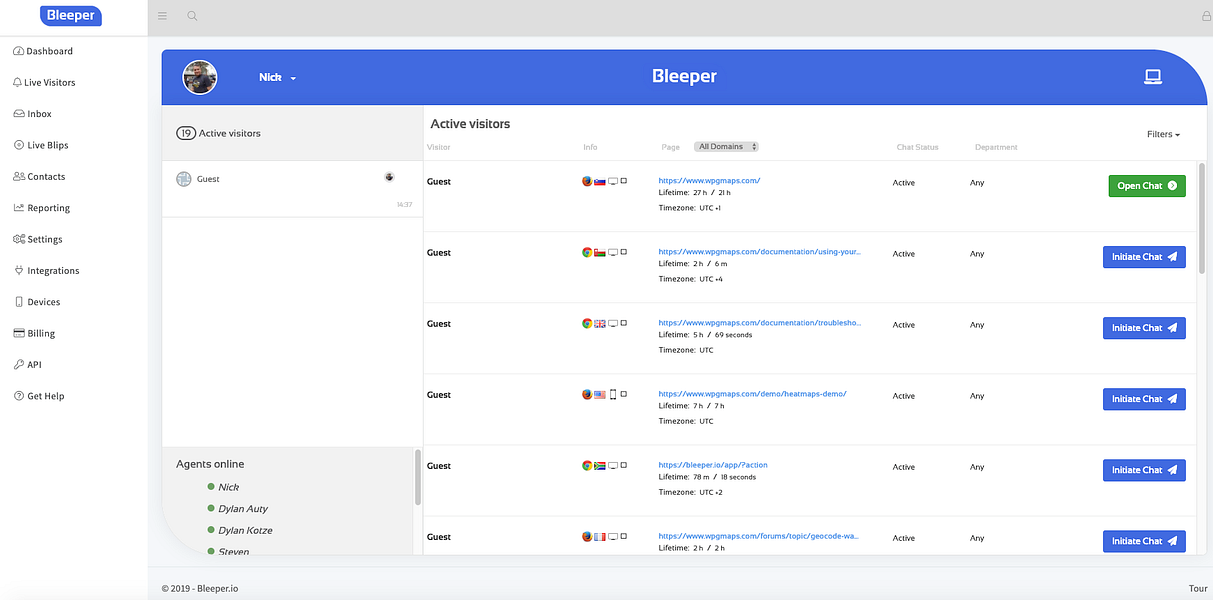The image size is (1213, 600).
Task: Click the Slovenia flag in first visitor row
Action: click(x=600, y=182)
